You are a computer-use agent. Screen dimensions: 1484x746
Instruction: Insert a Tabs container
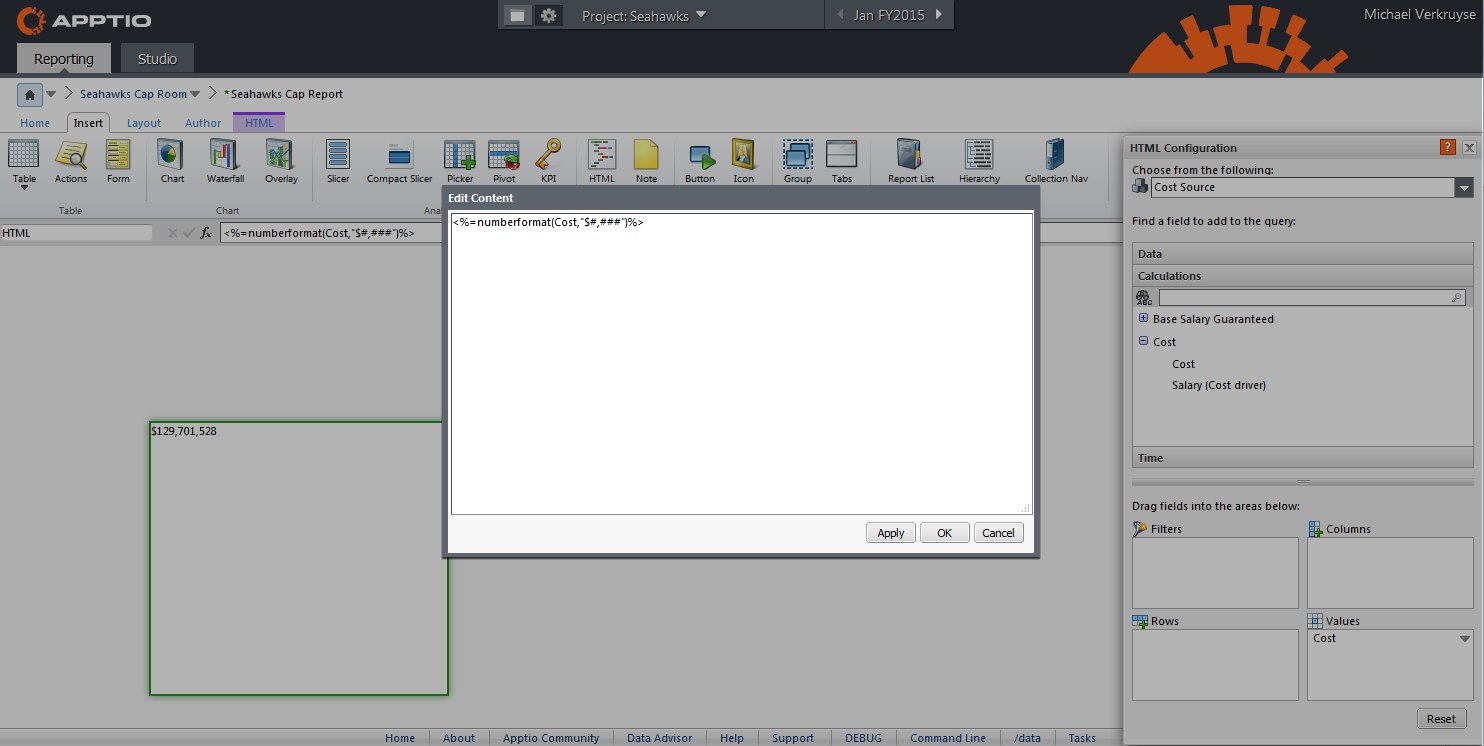(842, 160)
